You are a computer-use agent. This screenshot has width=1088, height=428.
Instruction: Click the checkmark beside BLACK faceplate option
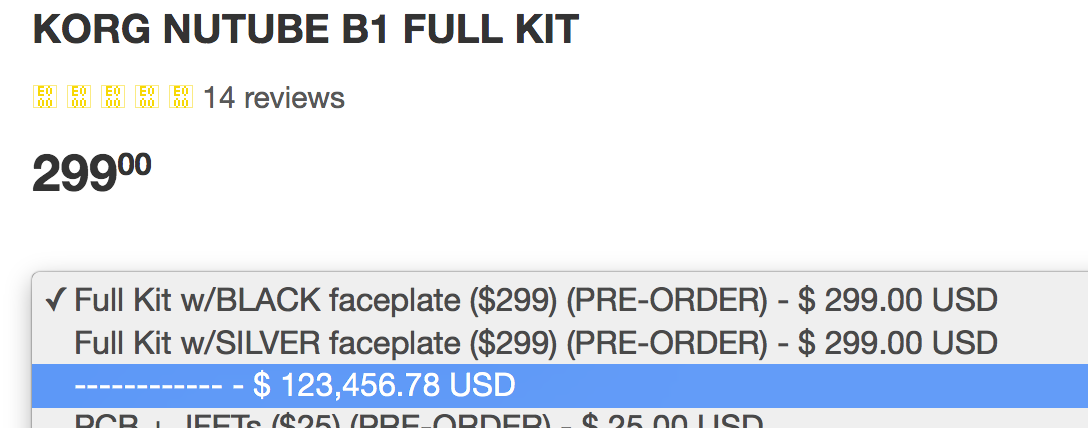(x=55, y=299)
